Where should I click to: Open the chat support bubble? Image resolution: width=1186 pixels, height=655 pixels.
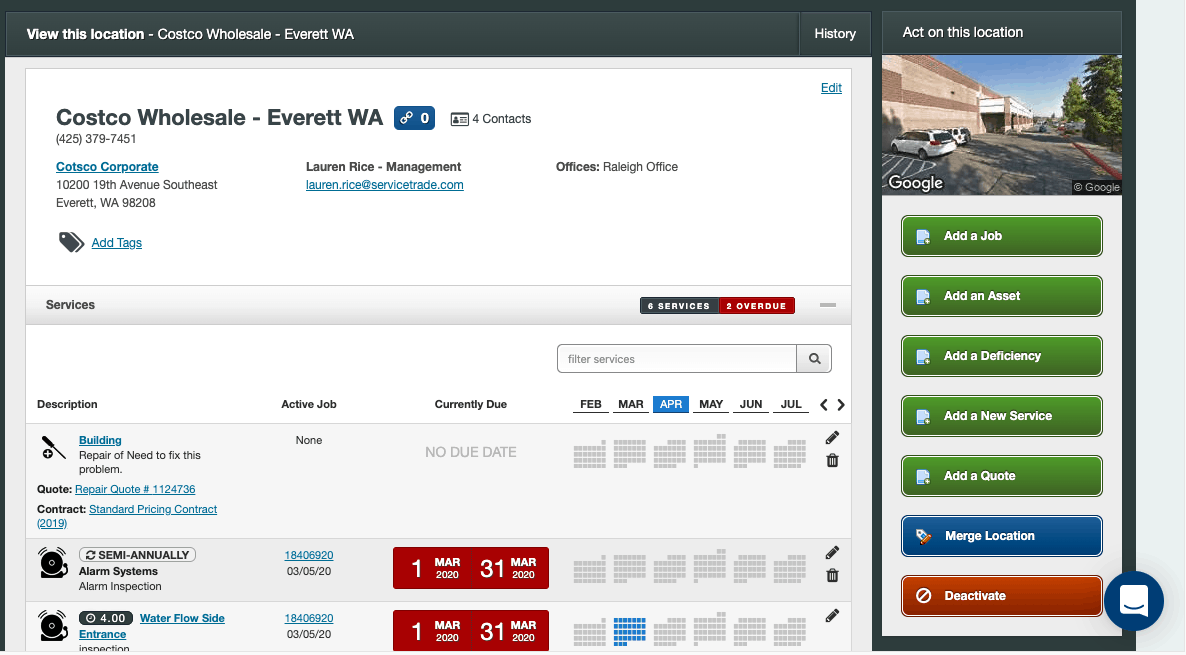[1134, 601]
